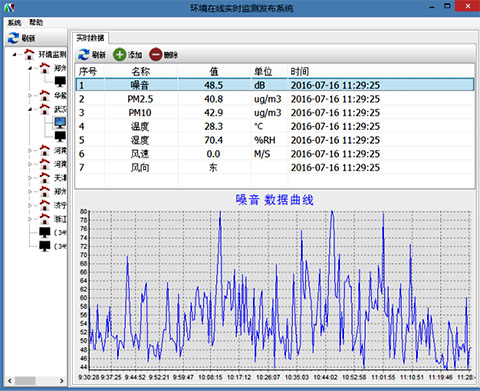This screenshot has height=391, width=480.
Task: Collapse the 环境监测 root tree node
Action: point(14,54)
